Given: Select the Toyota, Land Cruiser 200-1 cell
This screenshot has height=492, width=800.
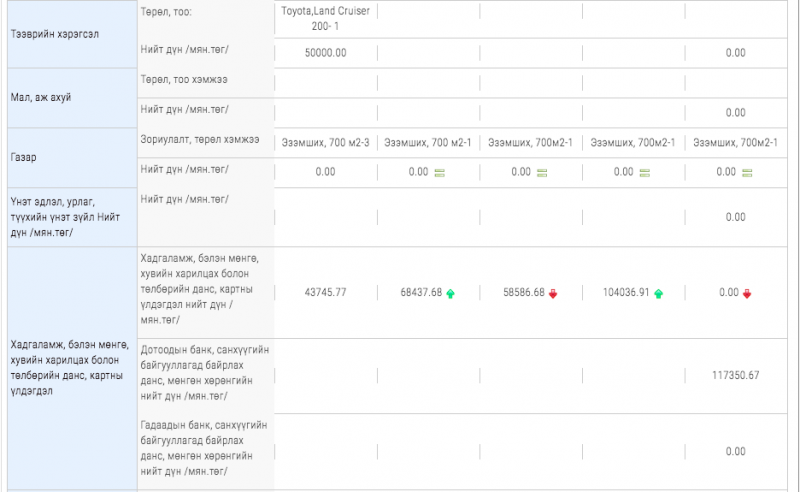Looking at the screenshot, I should pyautogui.click(x=325, y=19).
